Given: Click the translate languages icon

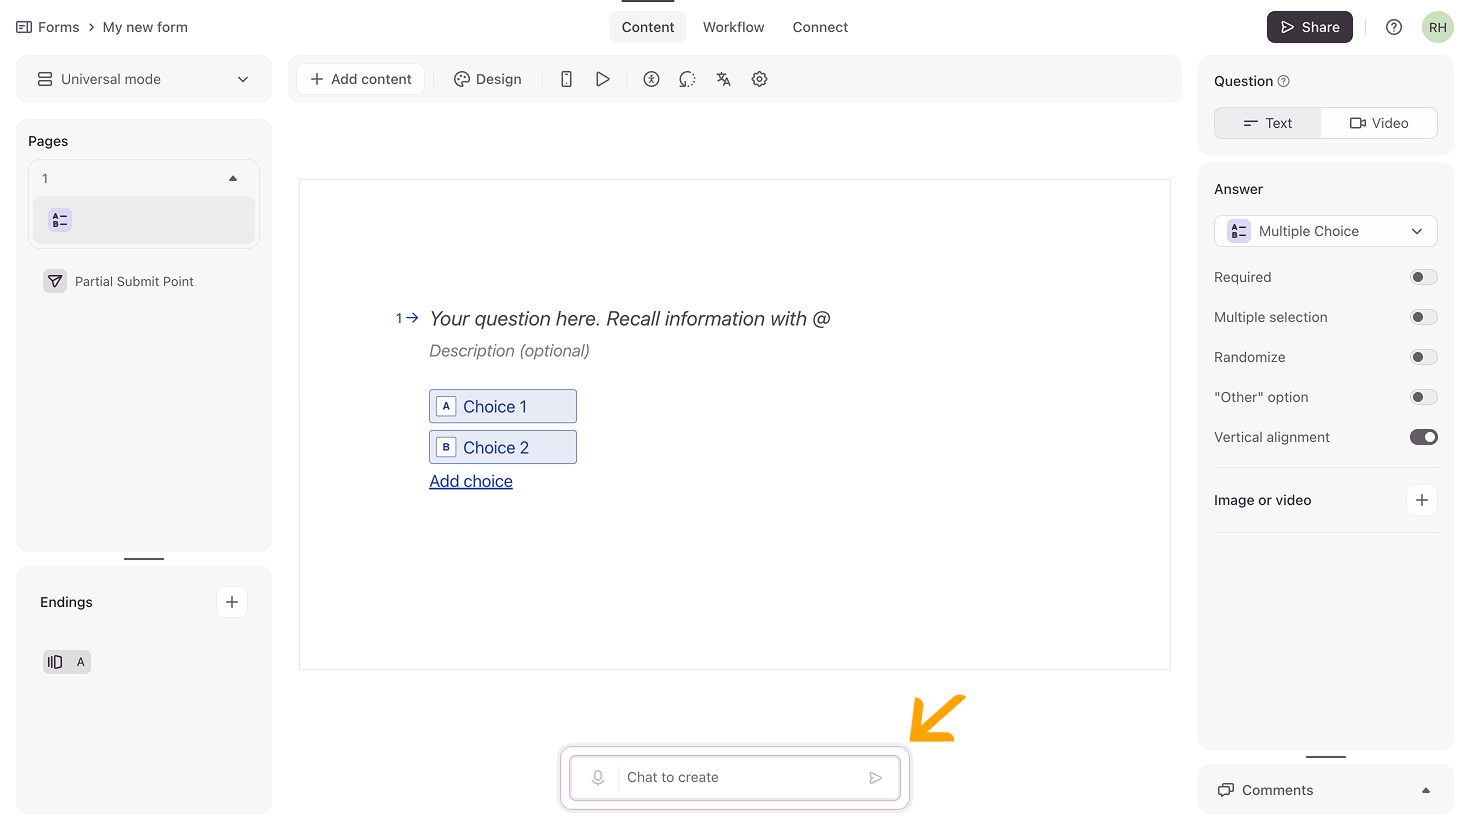Looking at the screenshot, I should (723, 79).
